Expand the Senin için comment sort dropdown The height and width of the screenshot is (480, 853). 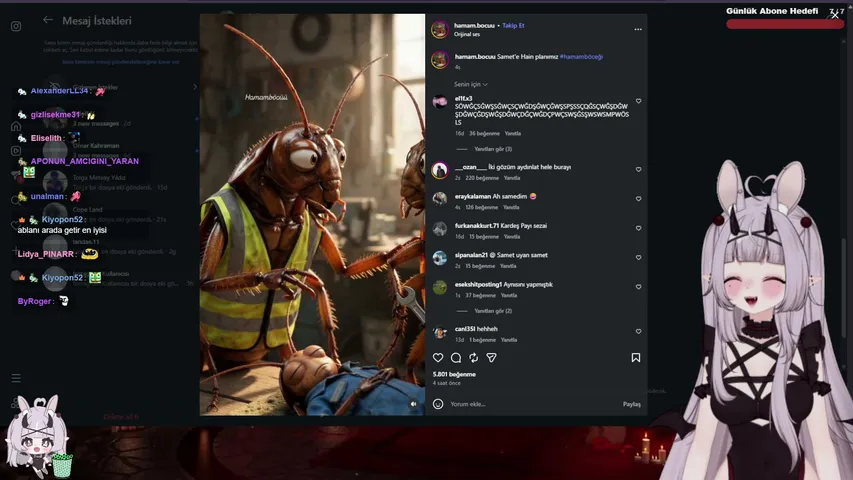471,84
